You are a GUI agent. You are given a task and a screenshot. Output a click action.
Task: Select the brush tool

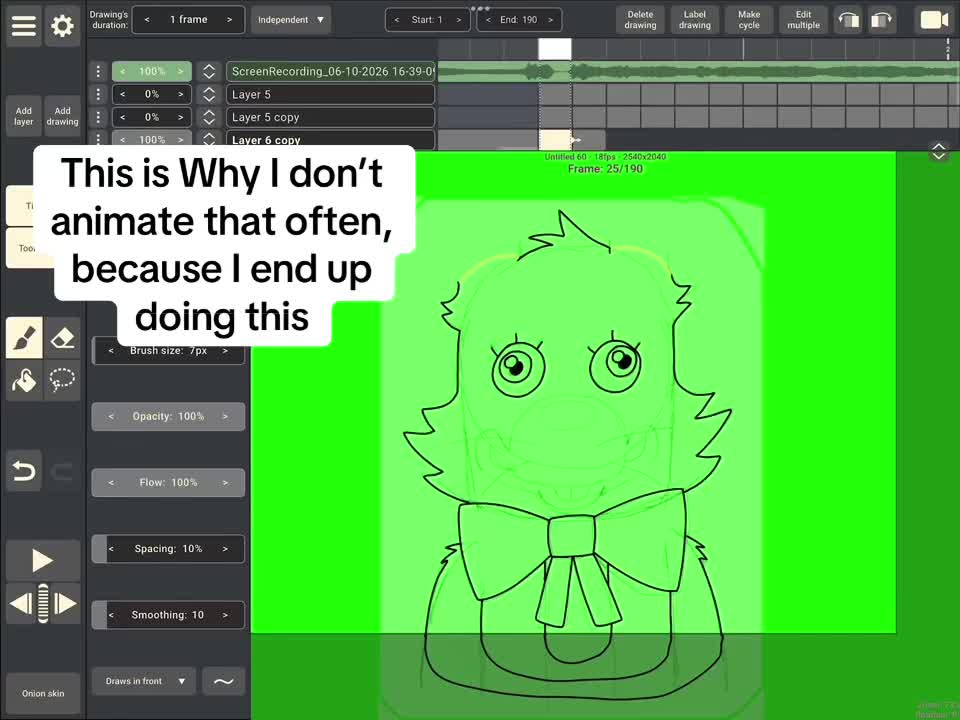24,337
